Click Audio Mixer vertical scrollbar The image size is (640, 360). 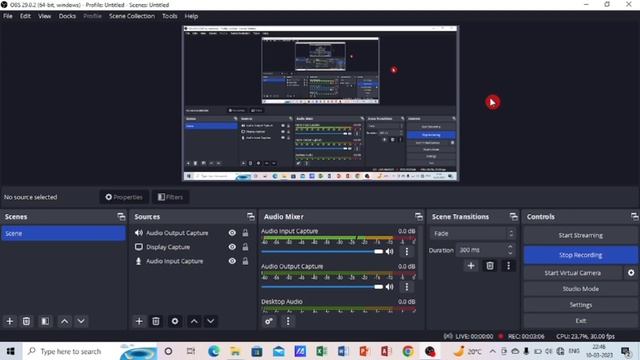pos(421,253)
